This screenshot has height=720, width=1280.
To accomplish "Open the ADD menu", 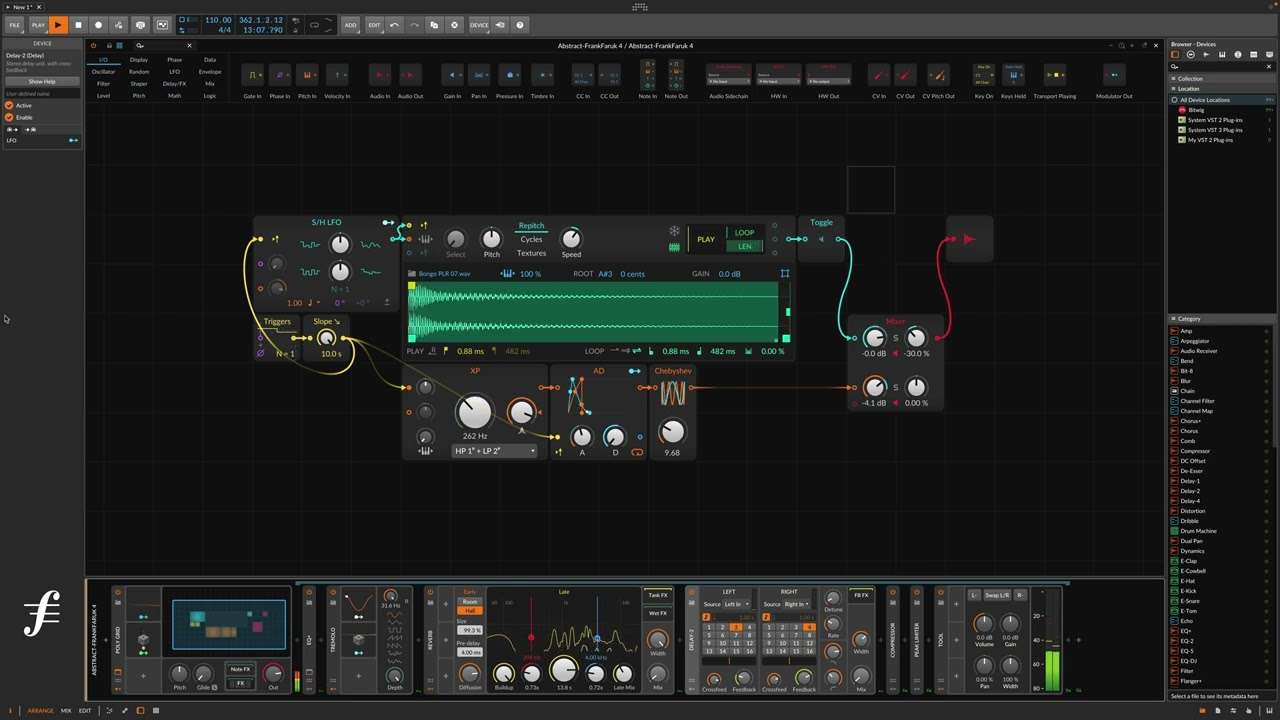I will [x=350, y=25].
